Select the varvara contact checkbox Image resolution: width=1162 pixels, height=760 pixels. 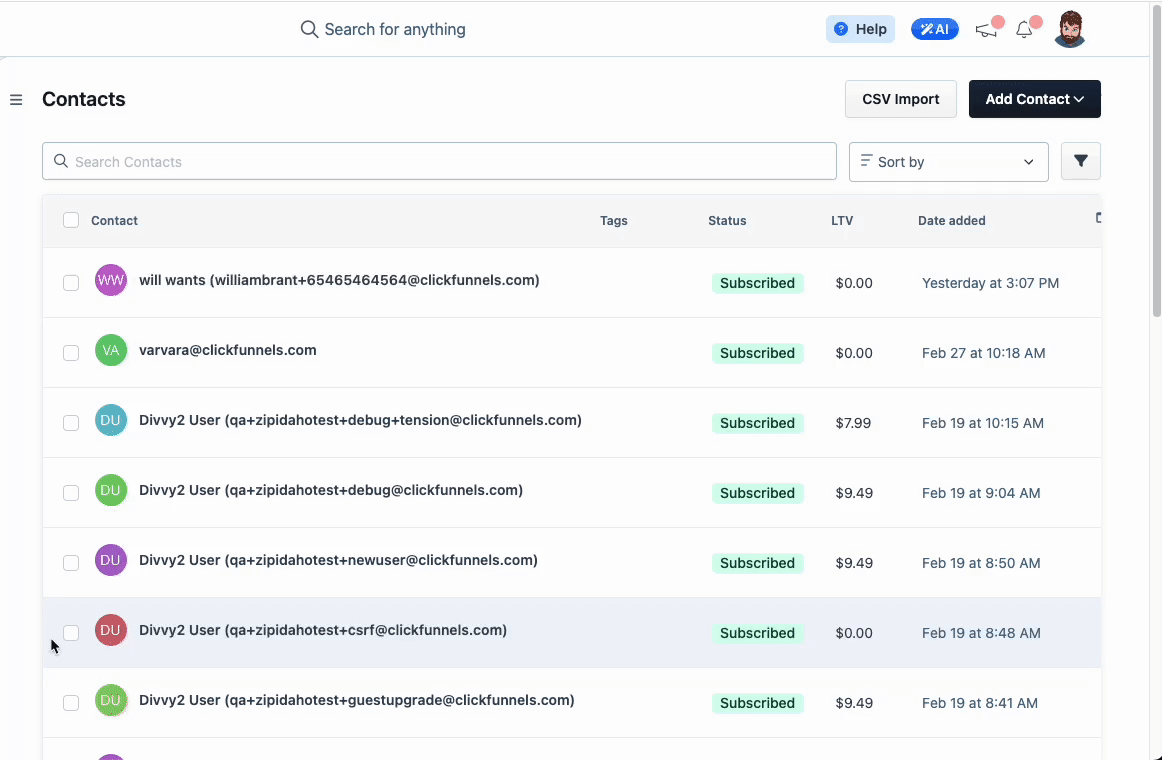[x=70, y=353]
